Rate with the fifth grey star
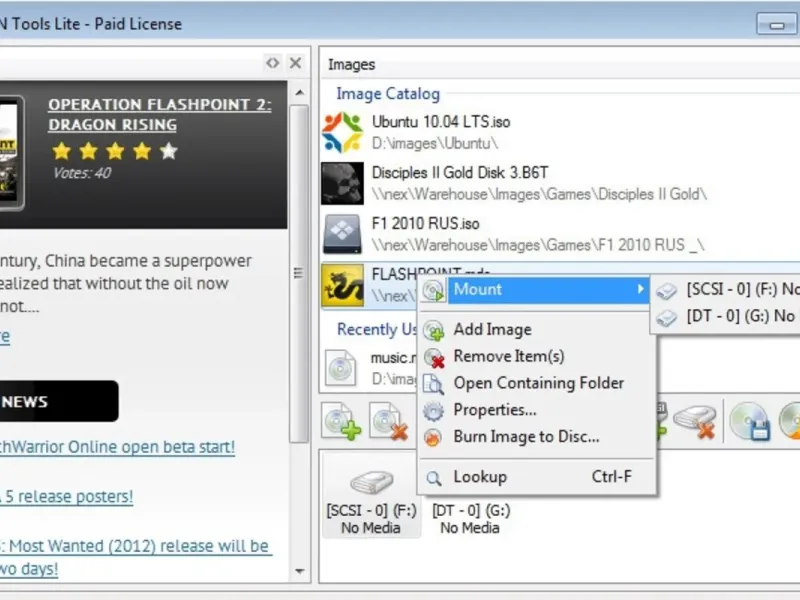 click(x=169, y=151)
